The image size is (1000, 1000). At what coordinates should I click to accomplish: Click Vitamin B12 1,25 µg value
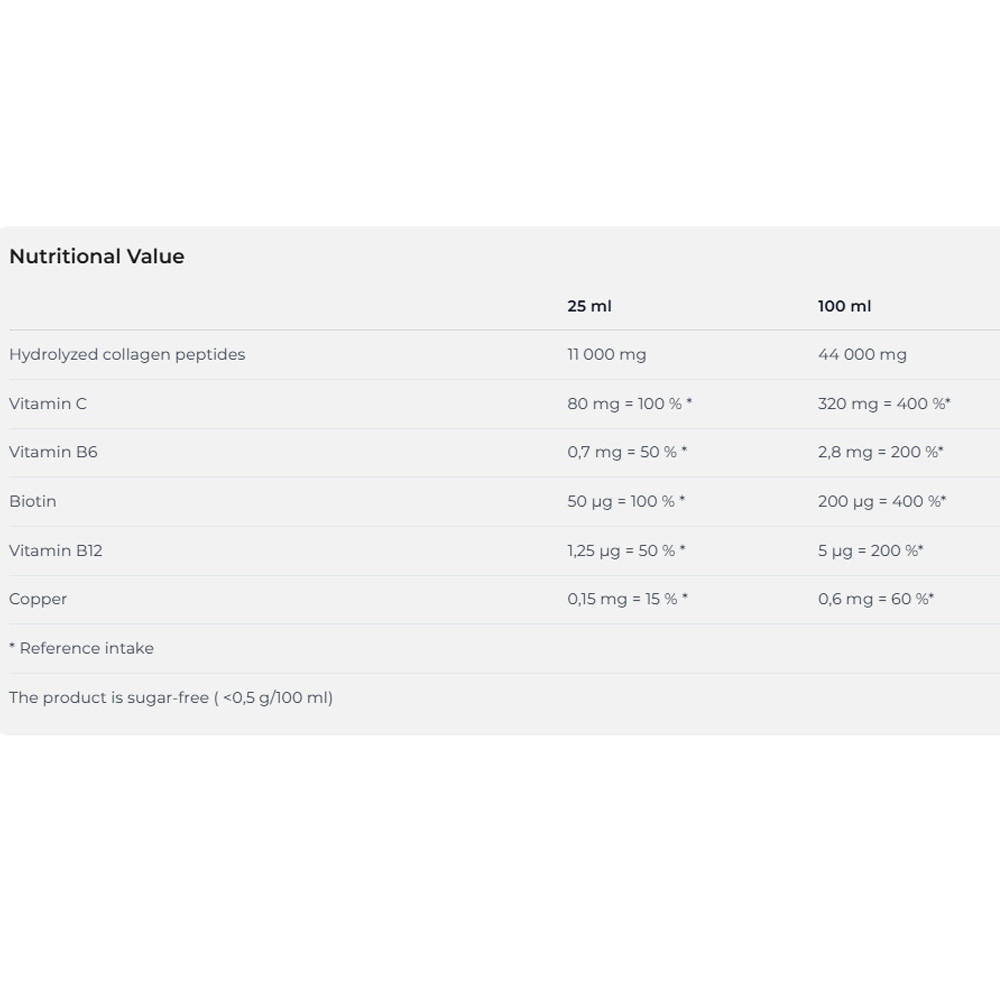tap(625, 550)
